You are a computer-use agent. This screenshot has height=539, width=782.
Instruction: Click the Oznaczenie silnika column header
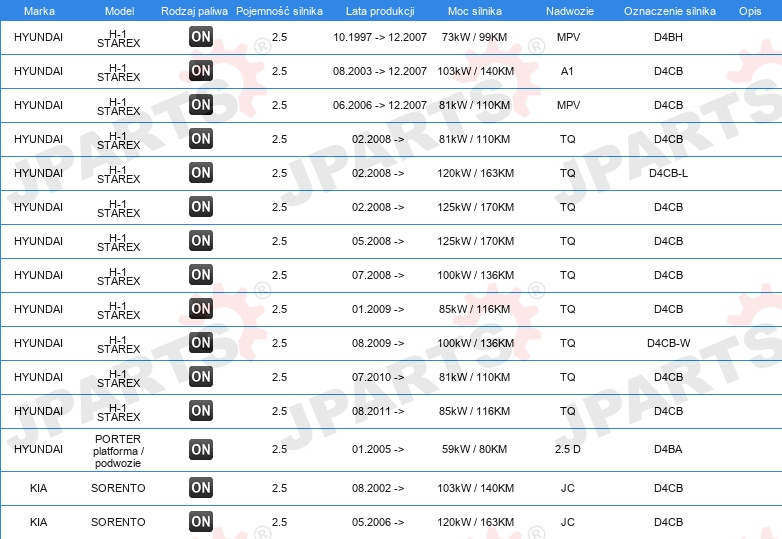click(x=669, y=11)
